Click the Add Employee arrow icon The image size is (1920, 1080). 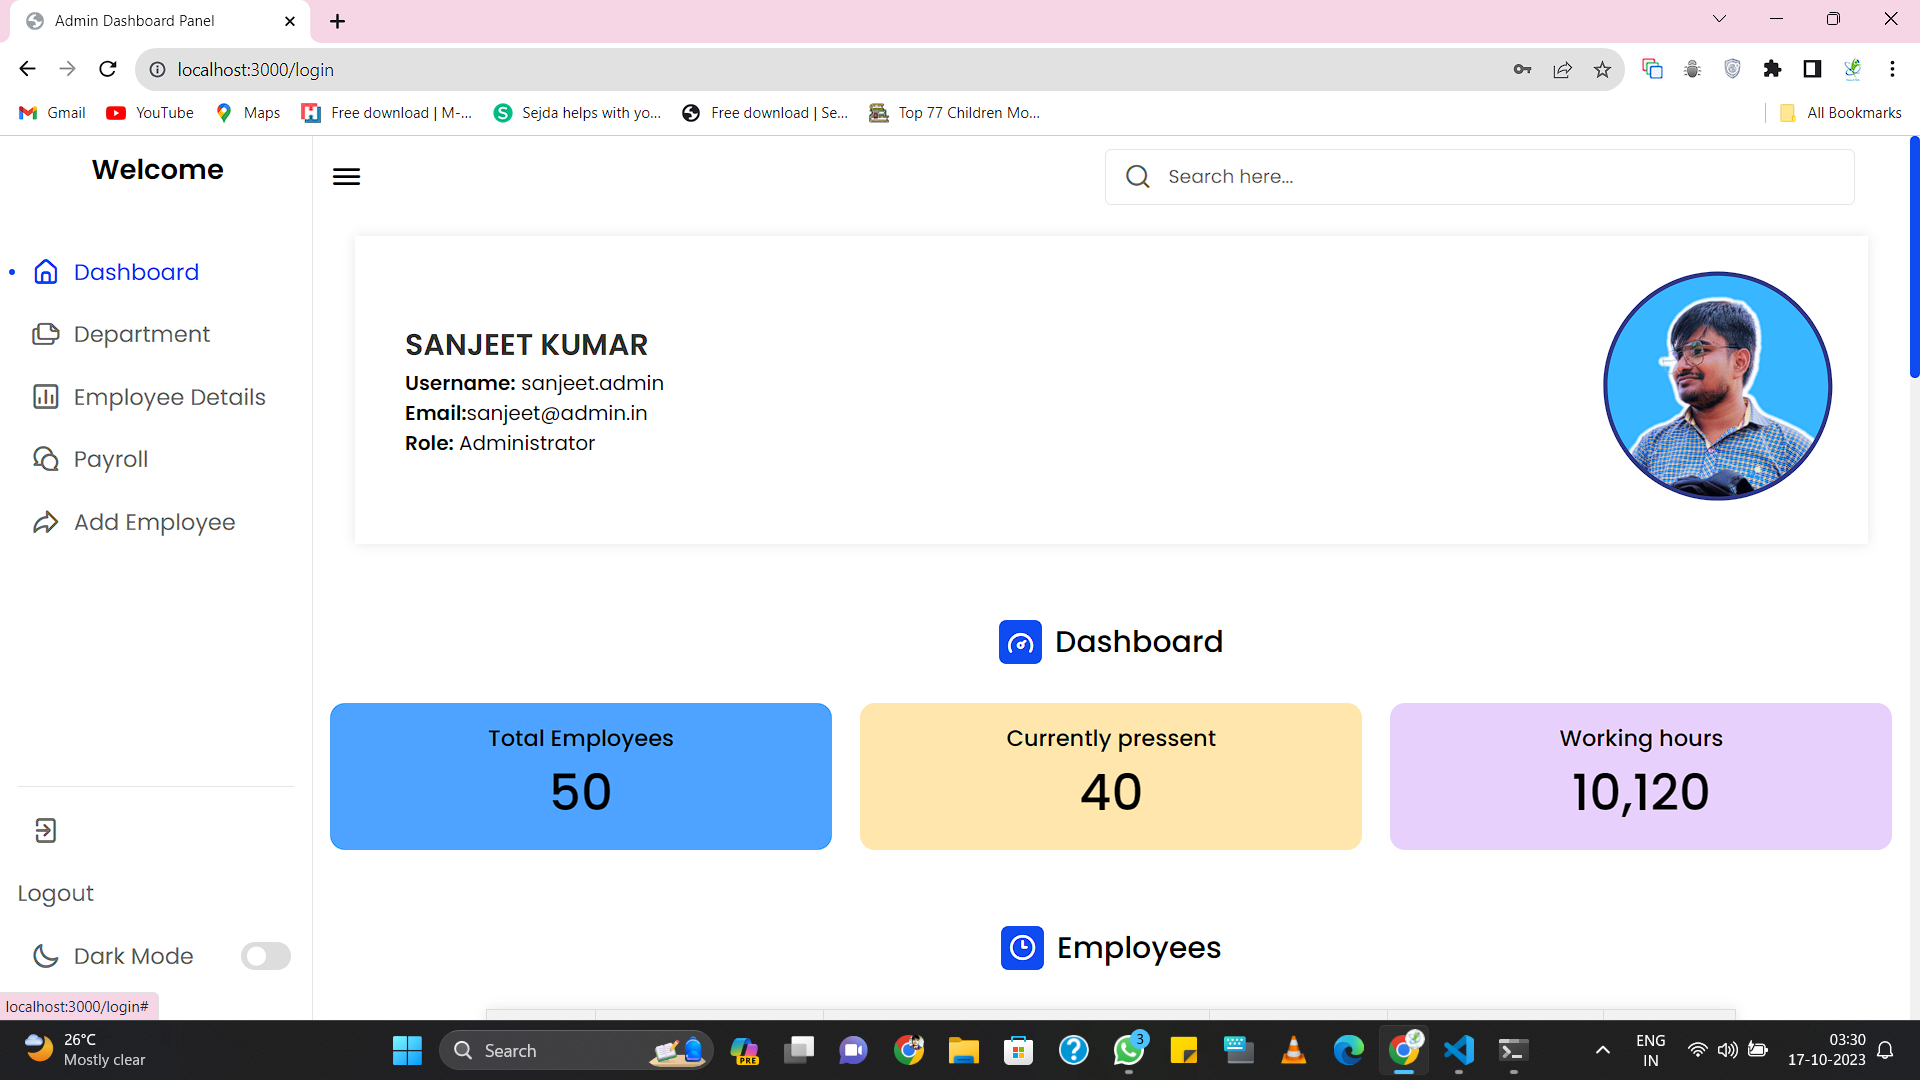click(x=45, y=521)
